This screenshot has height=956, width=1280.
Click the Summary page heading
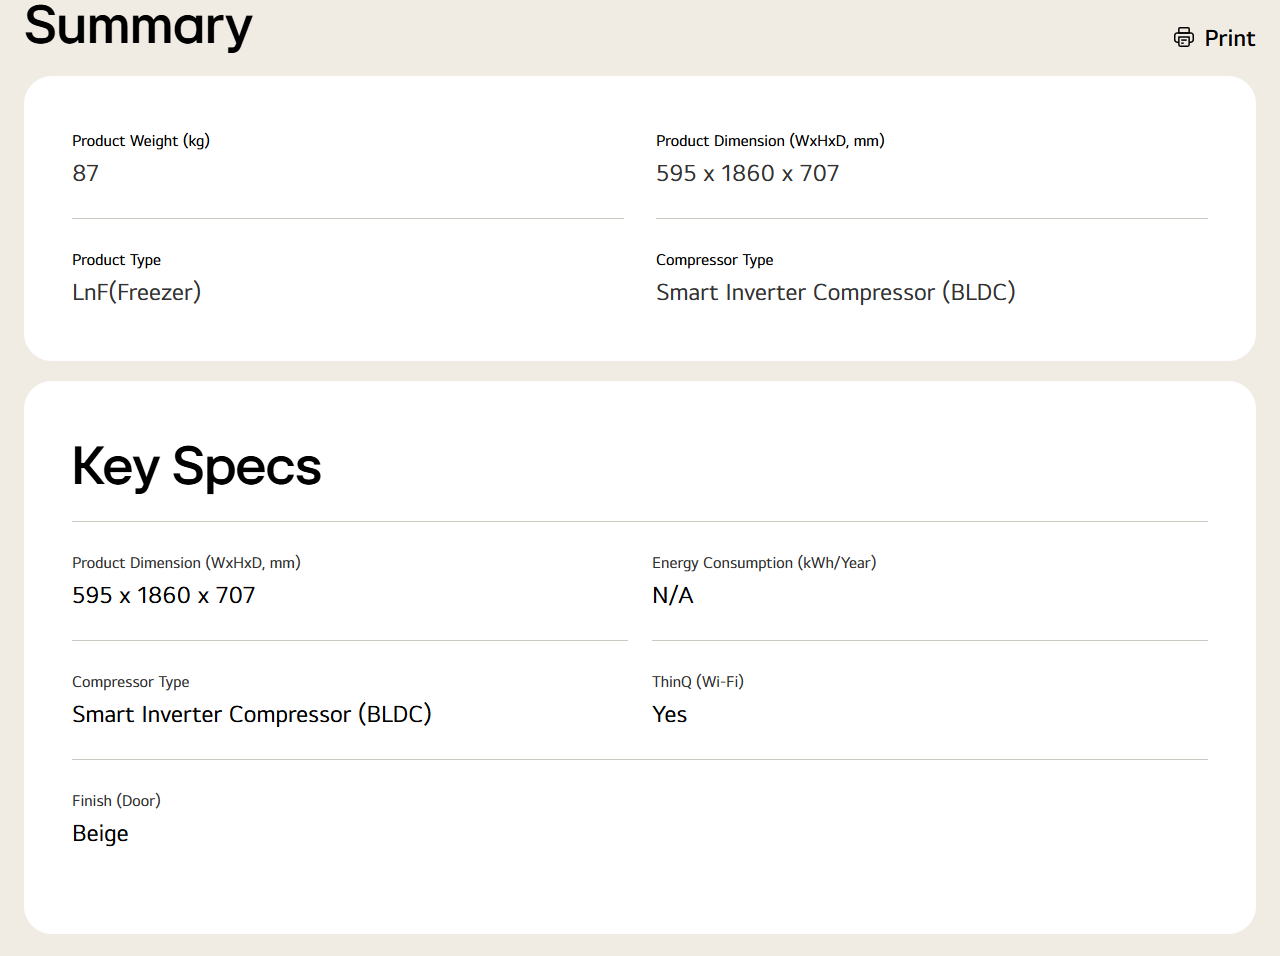138,26
